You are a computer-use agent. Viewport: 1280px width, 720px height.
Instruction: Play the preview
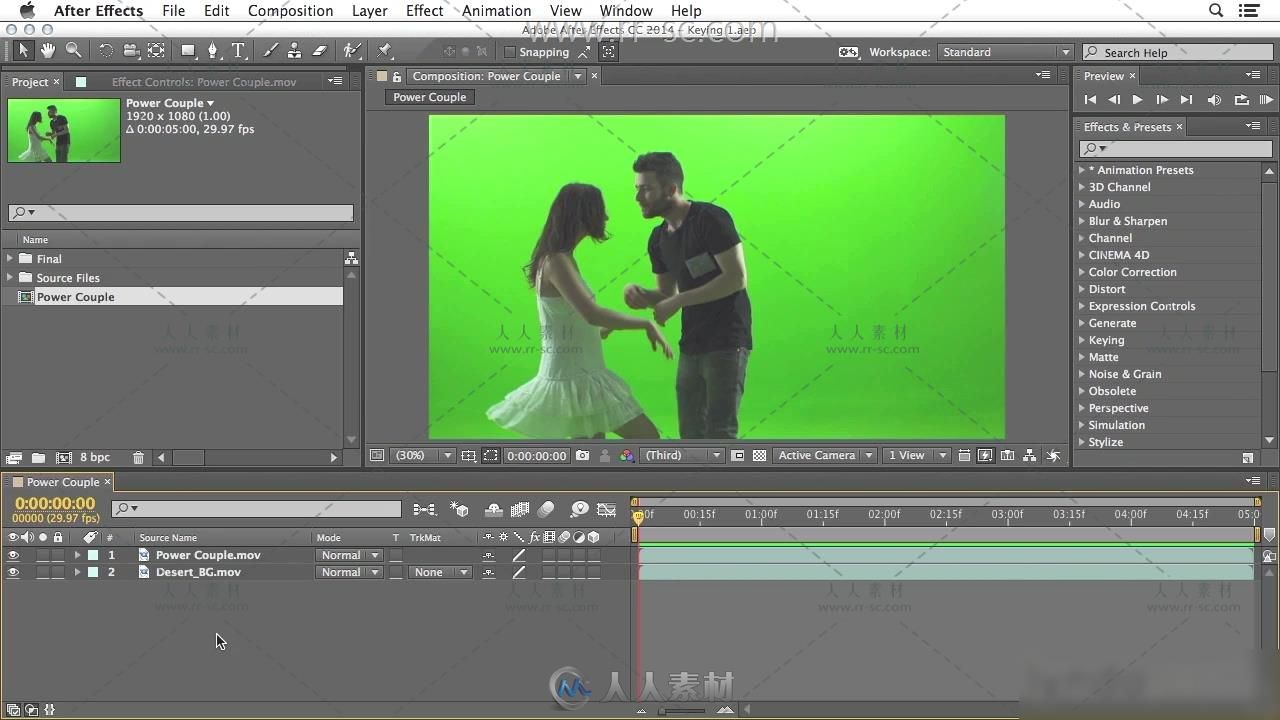pos(1137,100)
